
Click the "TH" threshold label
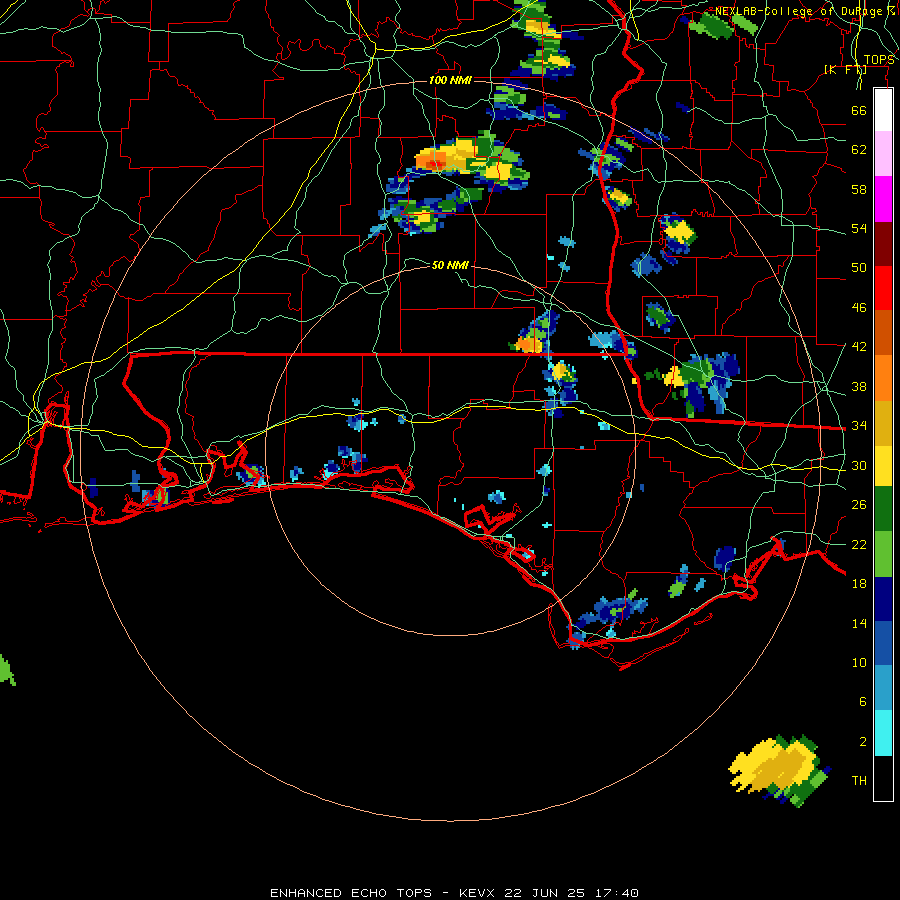[859, 781]
